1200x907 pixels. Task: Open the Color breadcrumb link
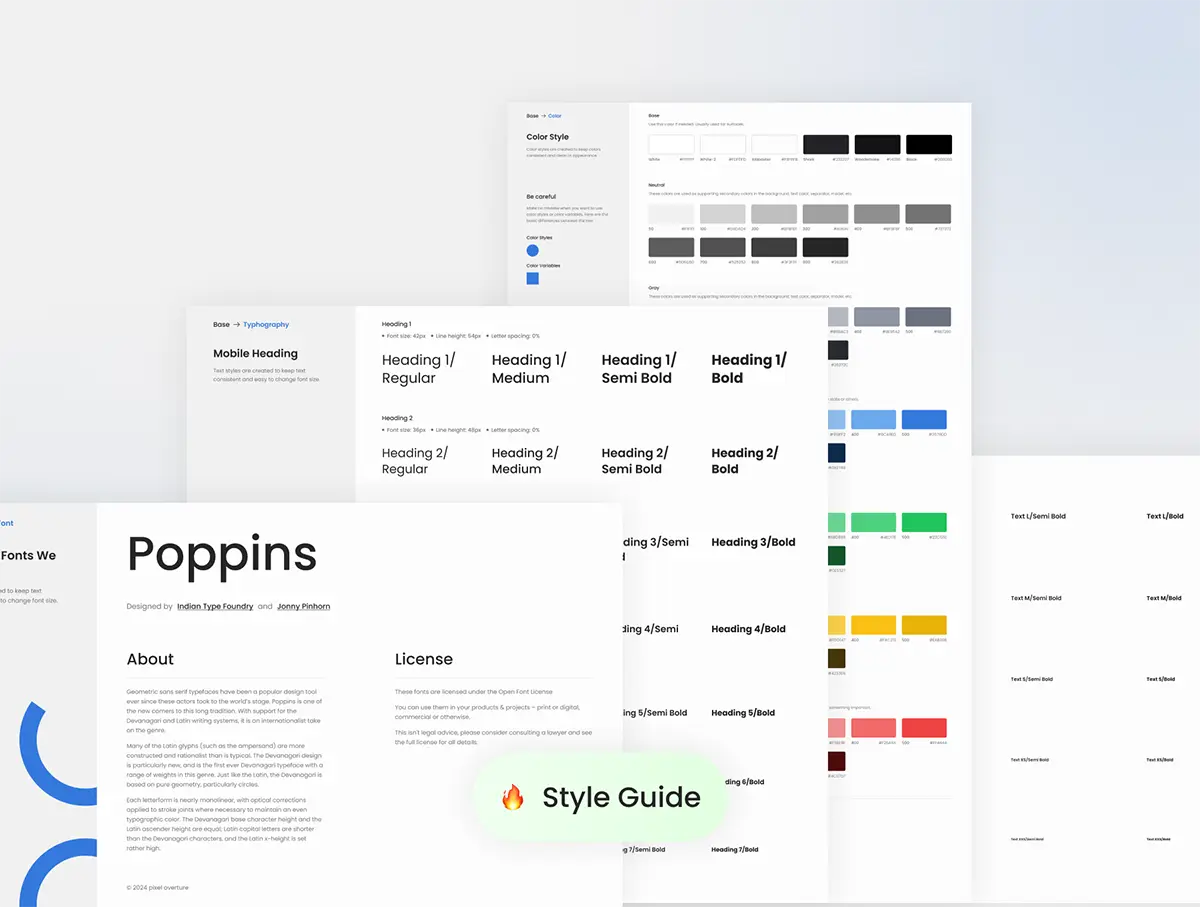[x=555, y=116]
